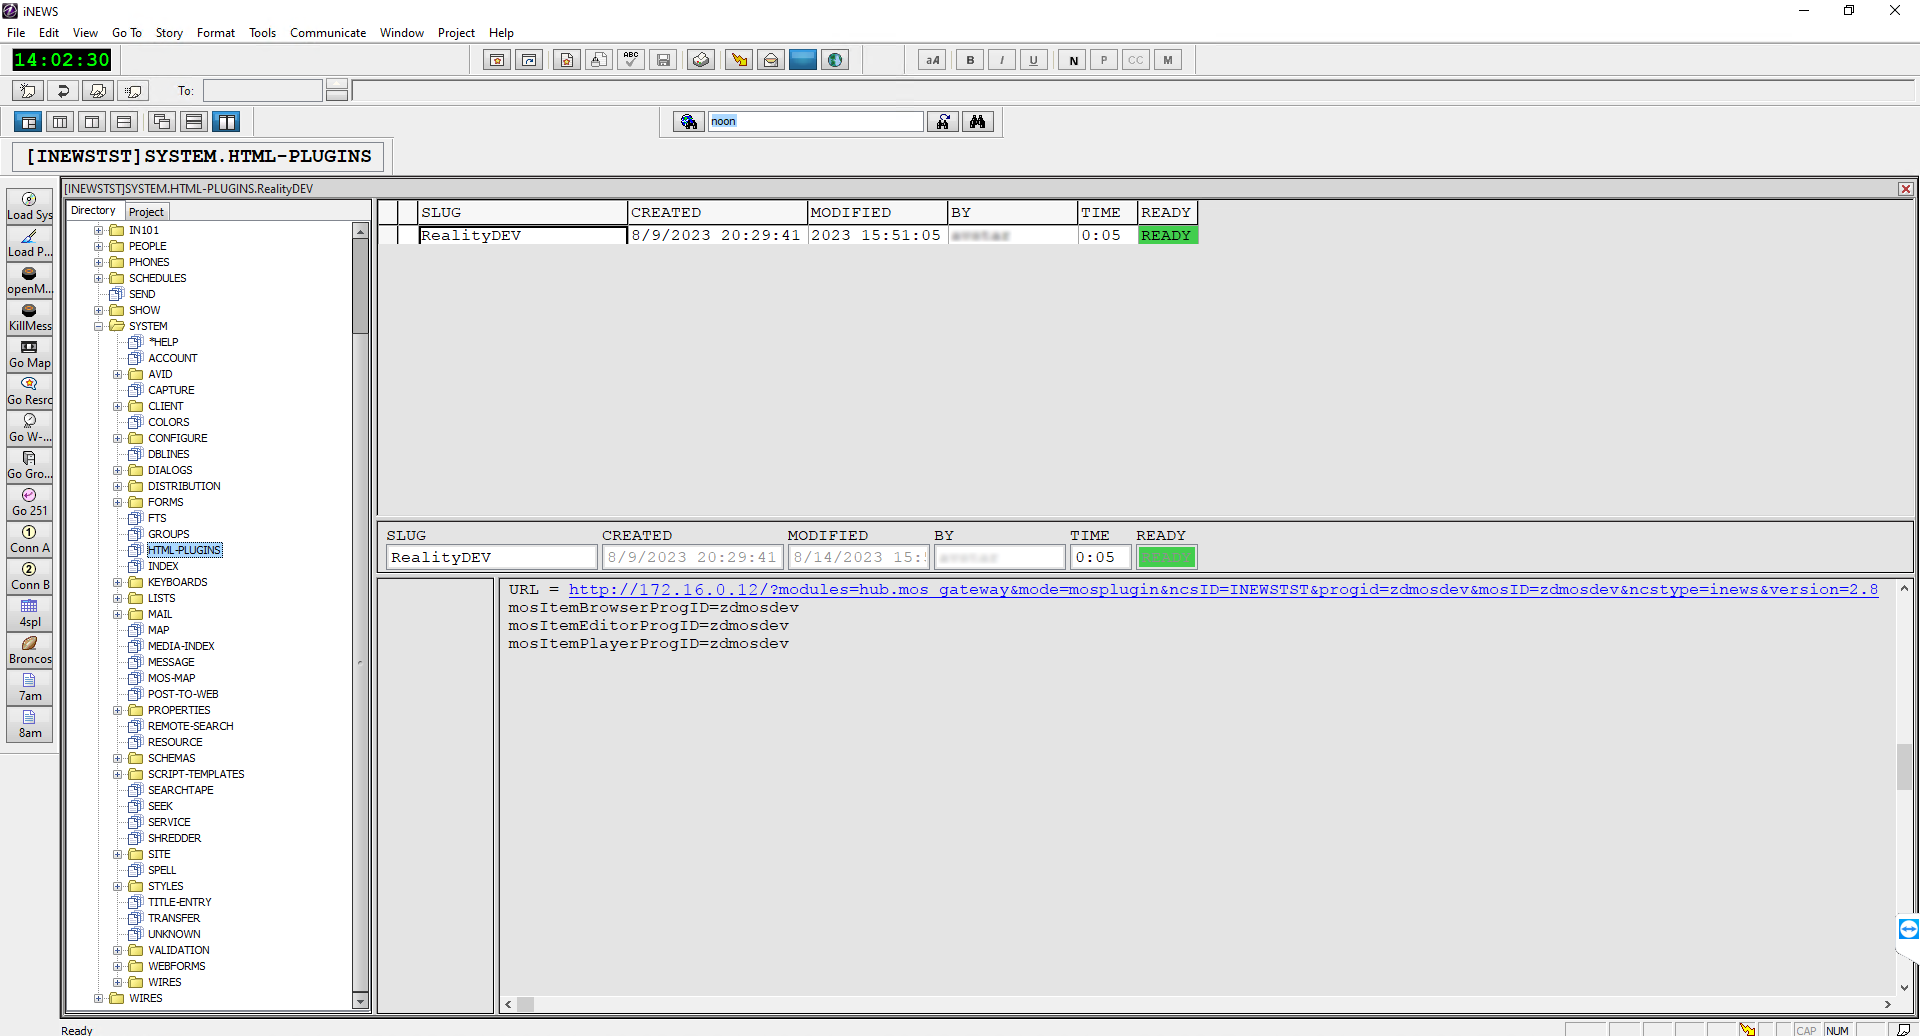Expand the KEYBOARDS folder
Viewport: 1920px width, 1036px height.
(118, 582)
